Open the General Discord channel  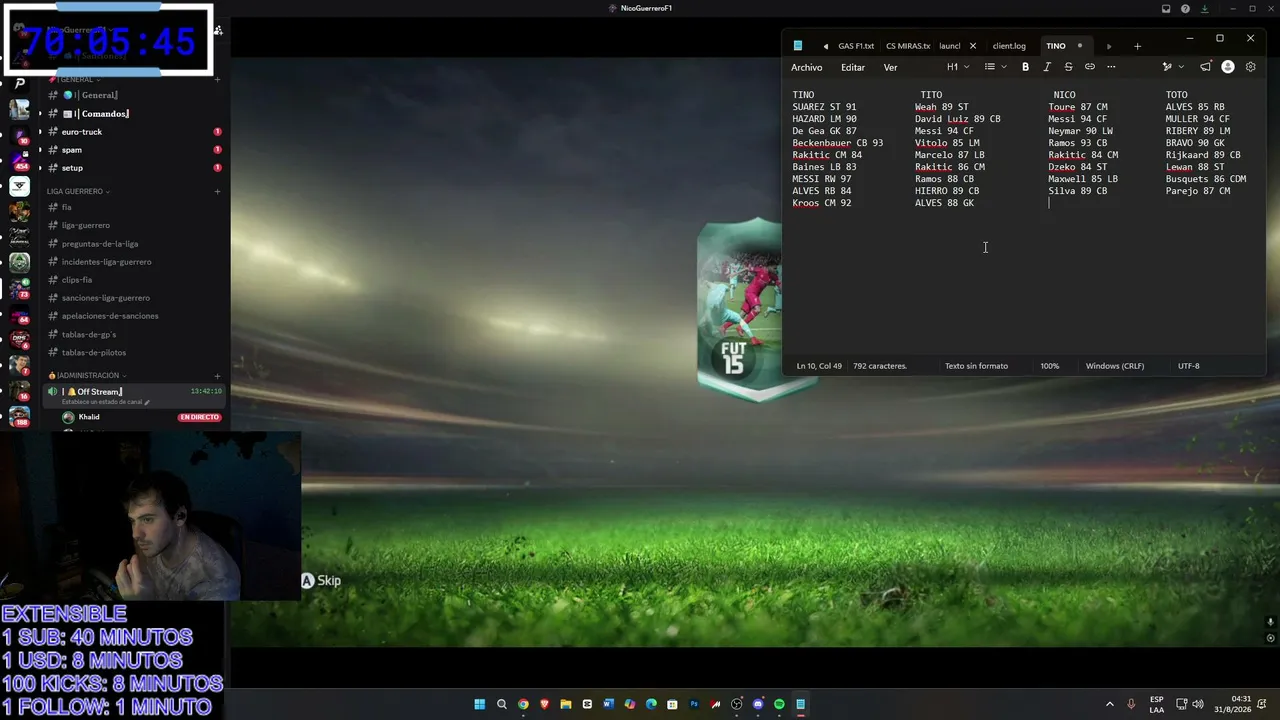(91, 95)
